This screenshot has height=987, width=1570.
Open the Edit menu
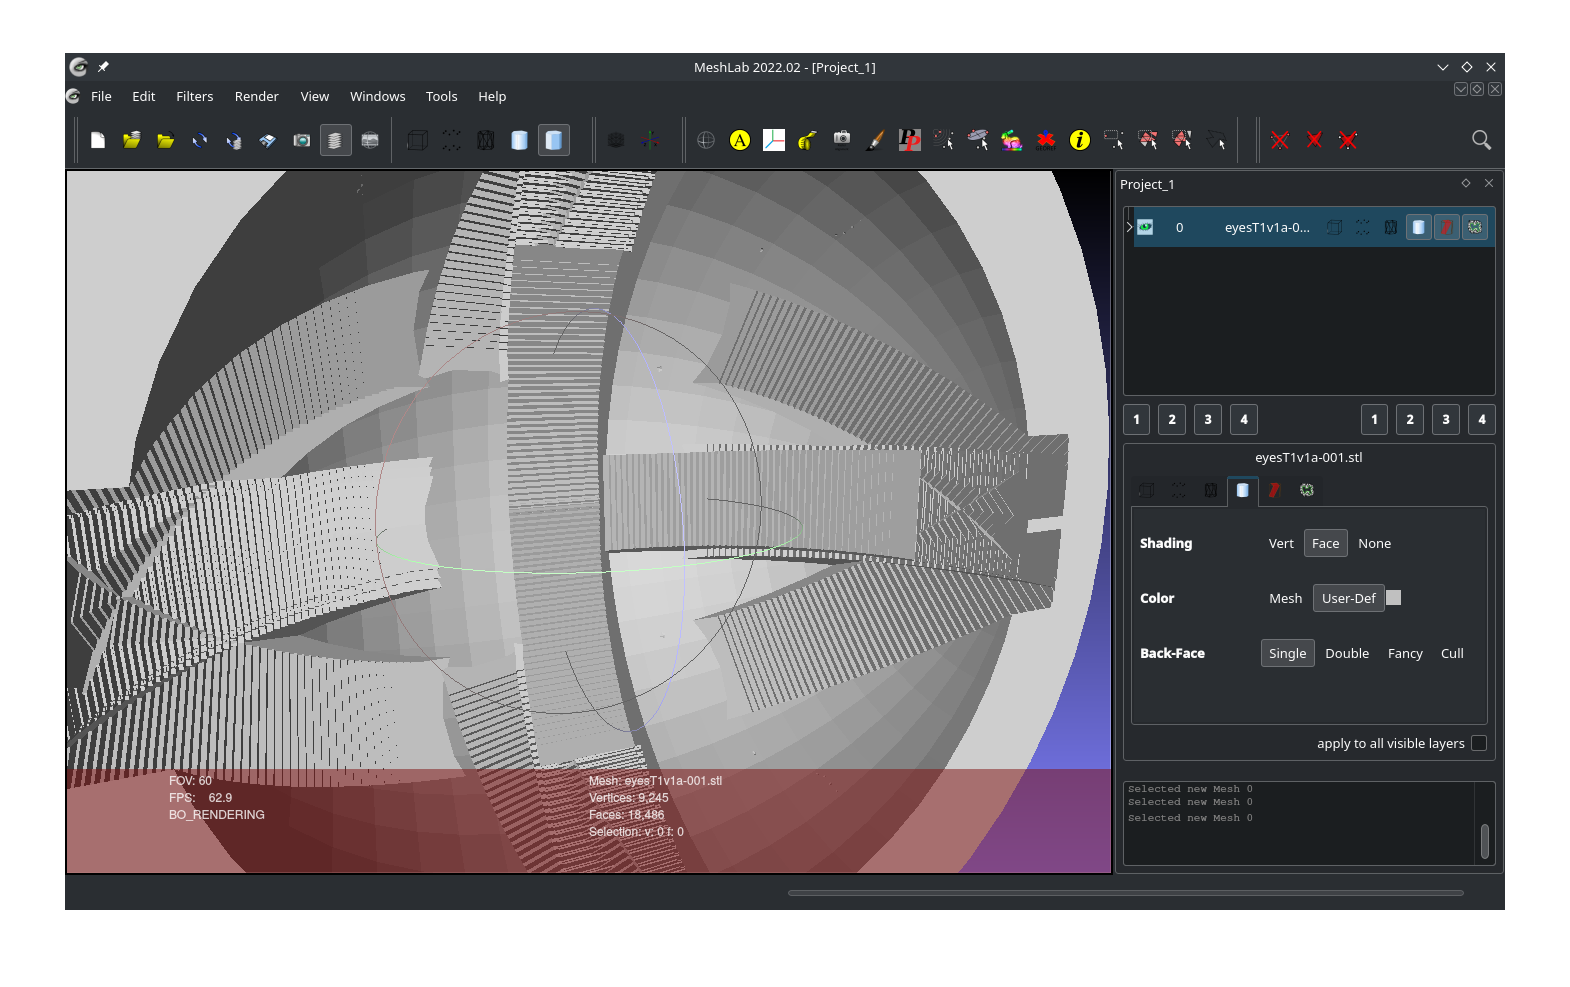(x=144, y=96)
